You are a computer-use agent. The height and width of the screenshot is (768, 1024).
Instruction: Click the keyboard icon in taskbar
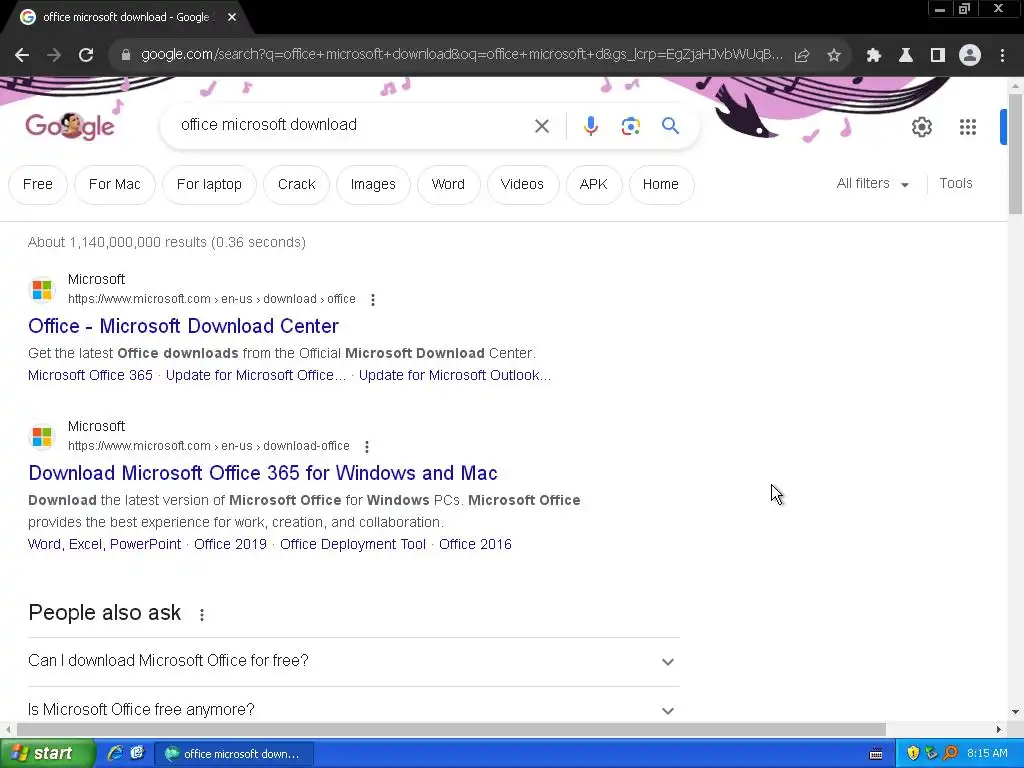876,754
